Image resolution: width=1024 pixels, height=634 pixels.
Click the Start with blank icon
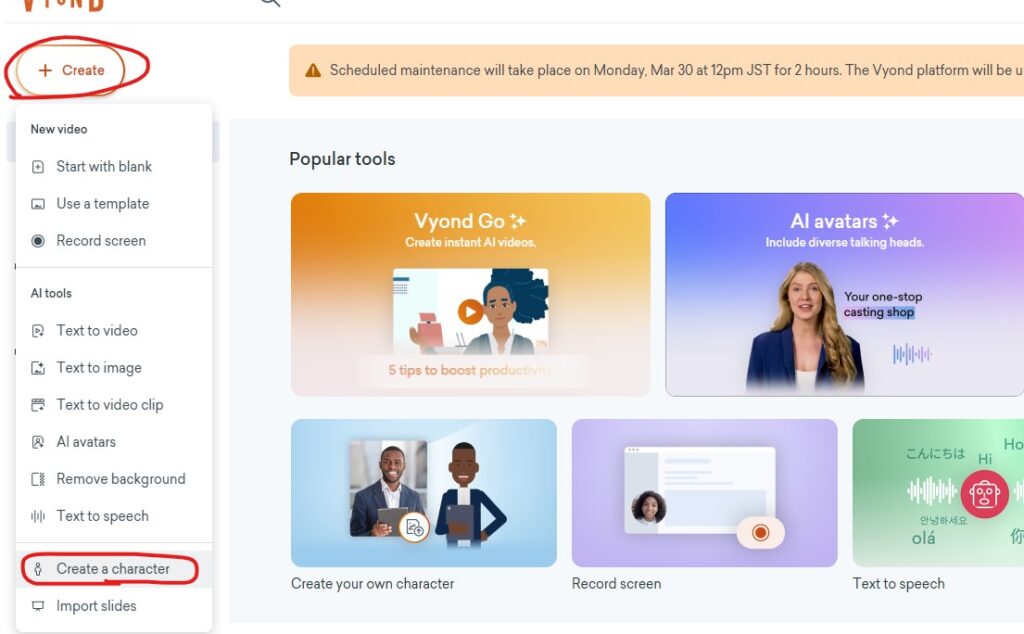point(38,167)
